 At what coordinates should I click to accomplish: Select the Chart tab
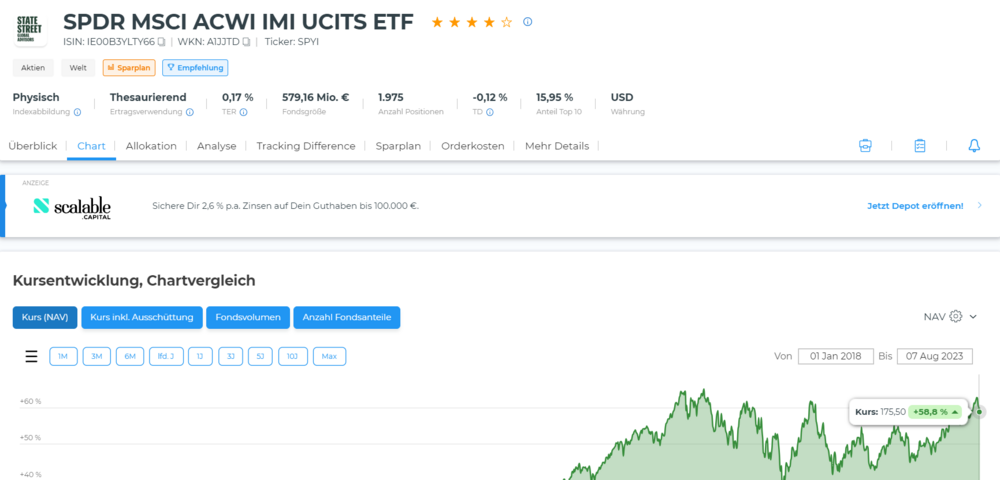(x=91, y=146)
